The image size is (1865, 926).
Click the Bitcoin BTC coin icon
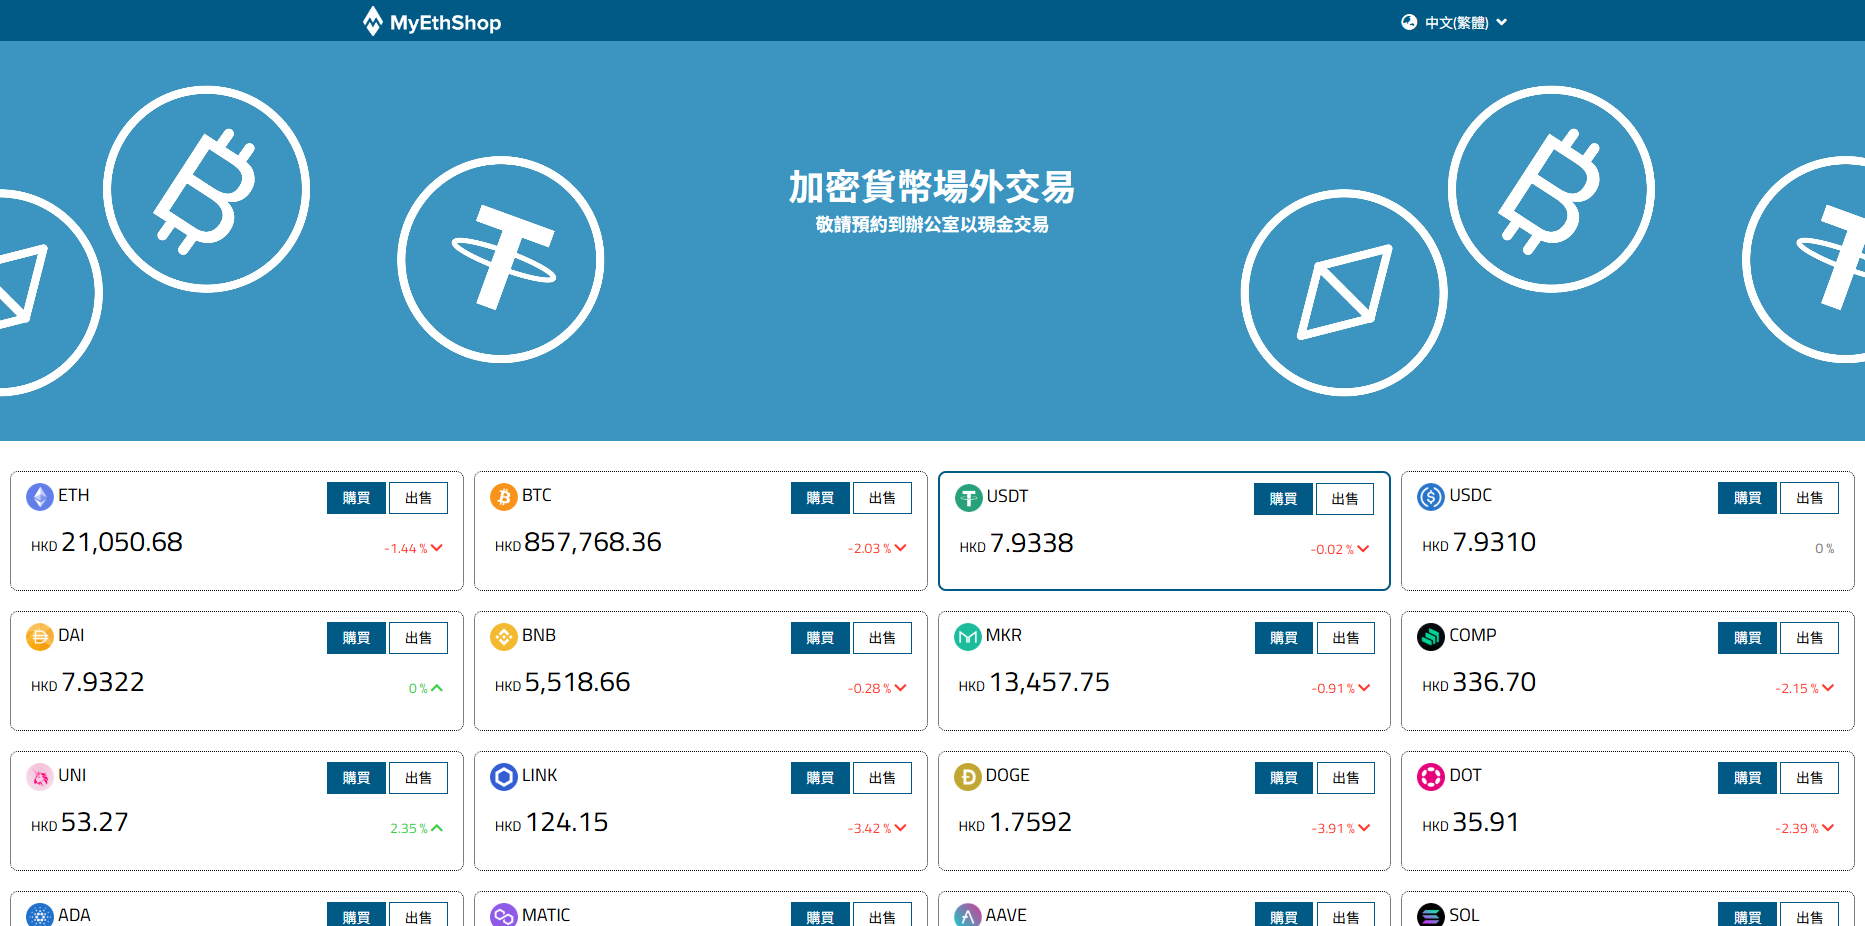[504, 497]
